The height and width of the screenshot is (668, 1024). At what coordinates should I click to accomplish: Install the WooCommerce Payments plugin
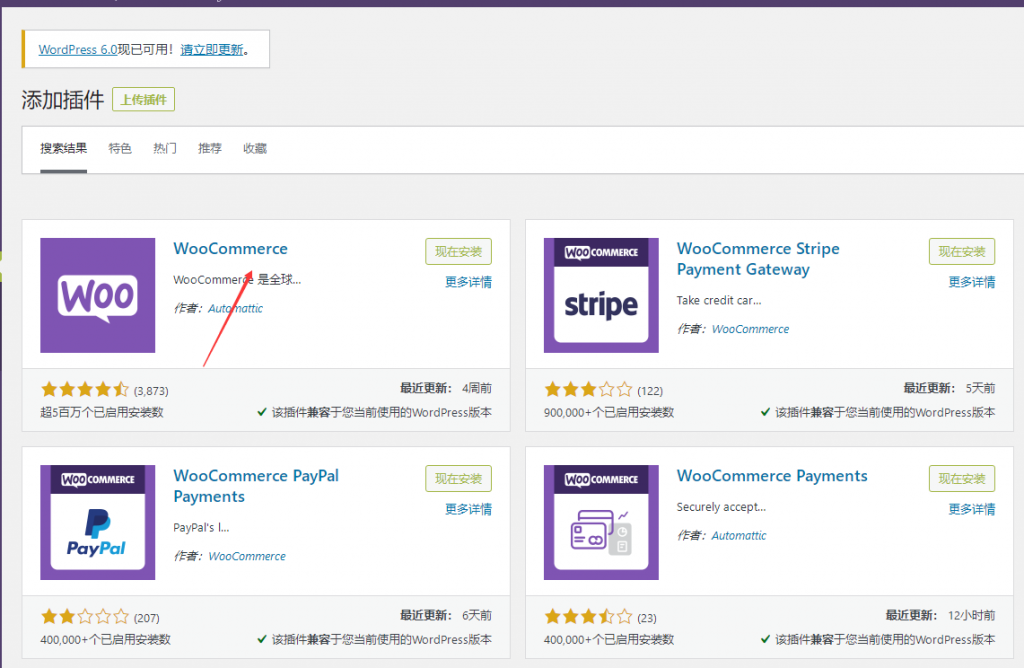[962, 479]
